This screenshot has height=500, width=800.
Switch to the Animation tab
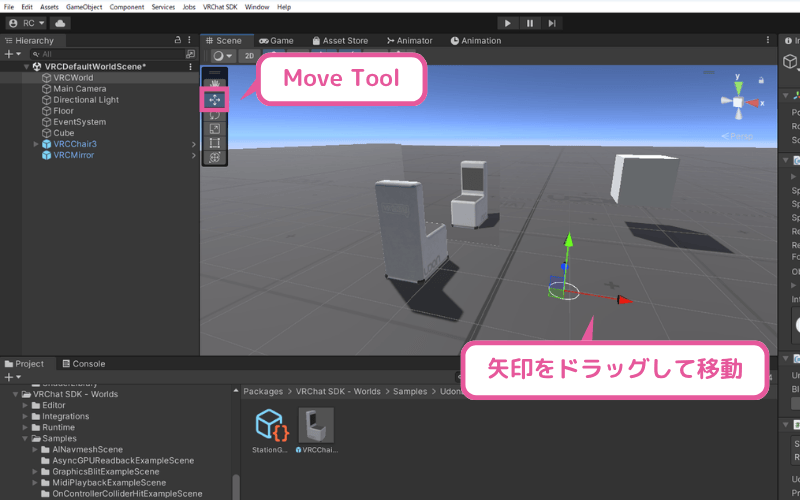click(x=476, y=41)
